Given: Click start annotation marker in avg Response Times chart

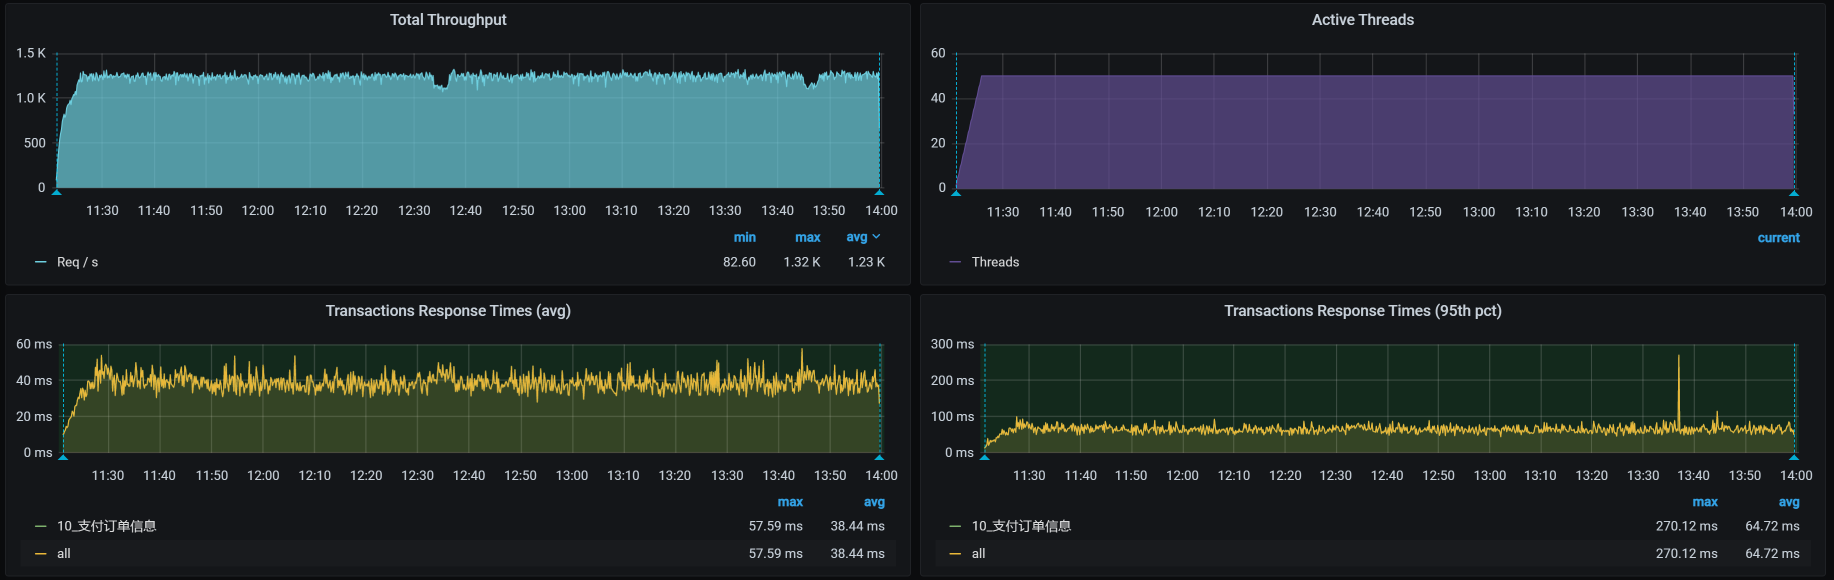Looking at the screenshot, I should [63, 456].
